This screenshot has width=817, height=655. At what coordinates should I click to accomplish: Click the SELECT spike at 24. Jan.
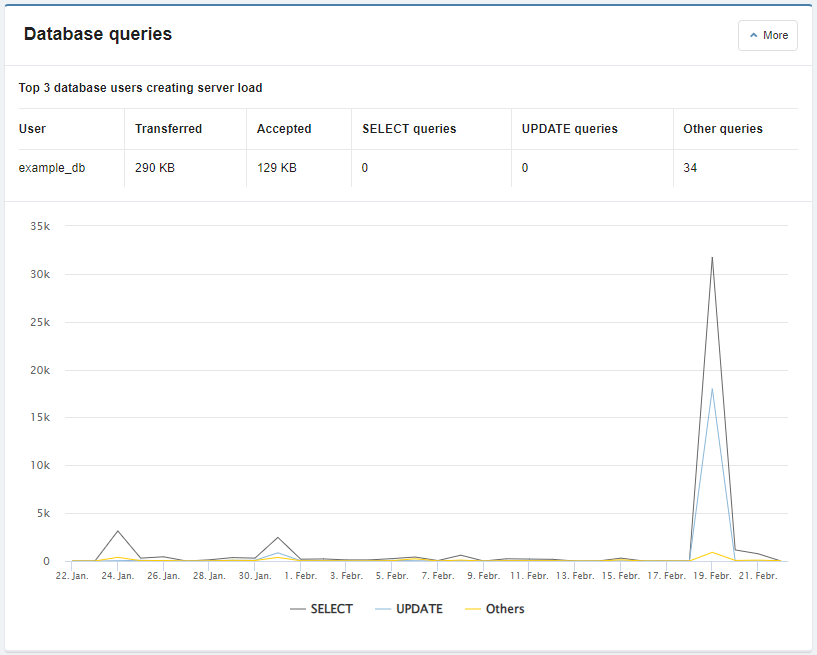tap(118, 531)
